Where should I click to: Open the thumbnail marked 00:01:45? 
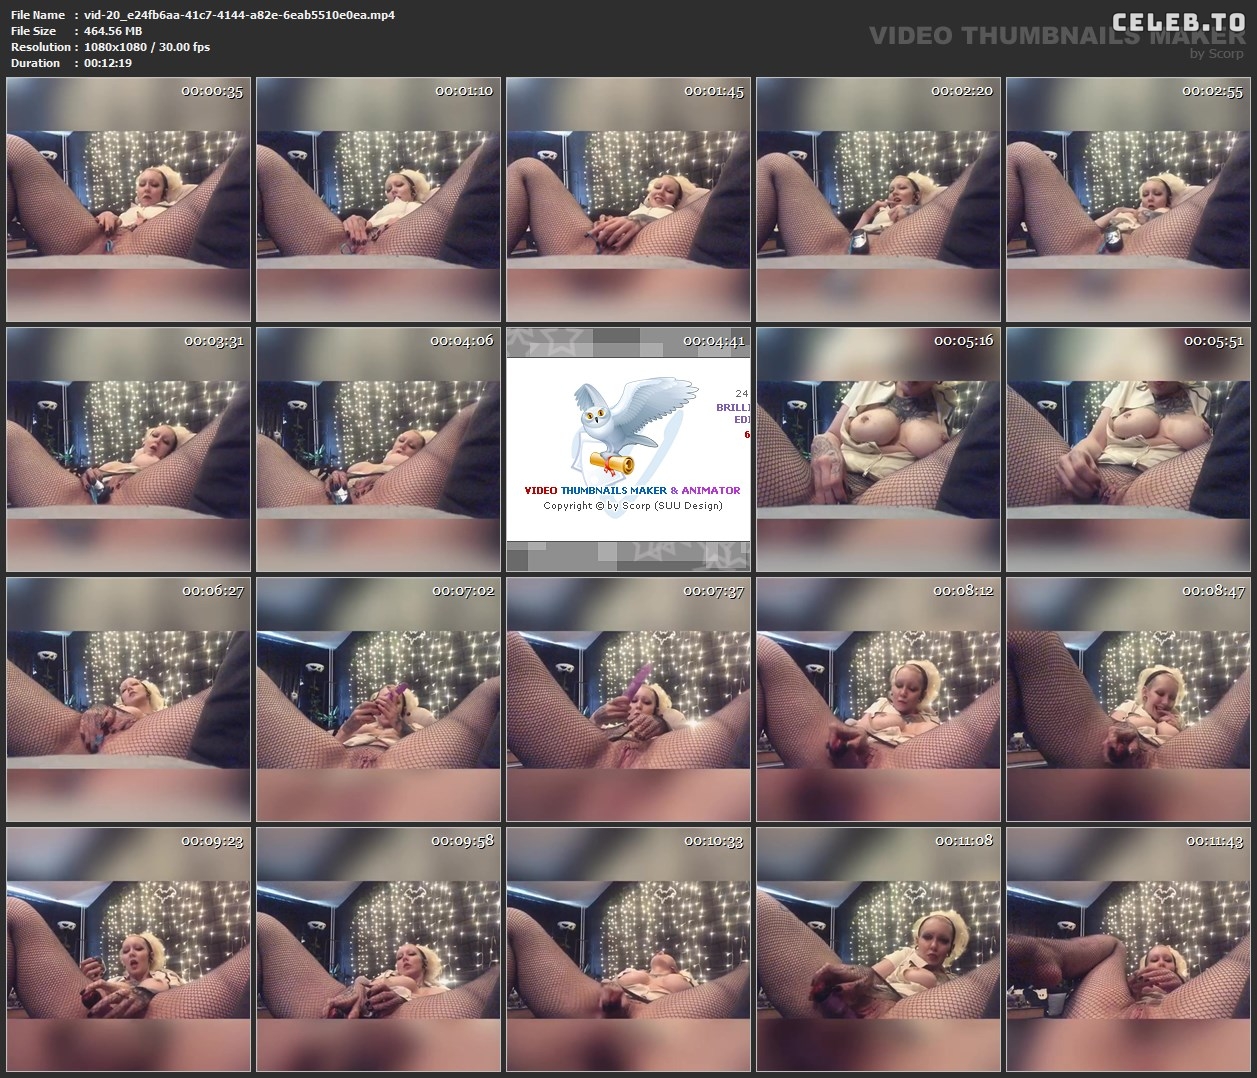click(628, 200)
